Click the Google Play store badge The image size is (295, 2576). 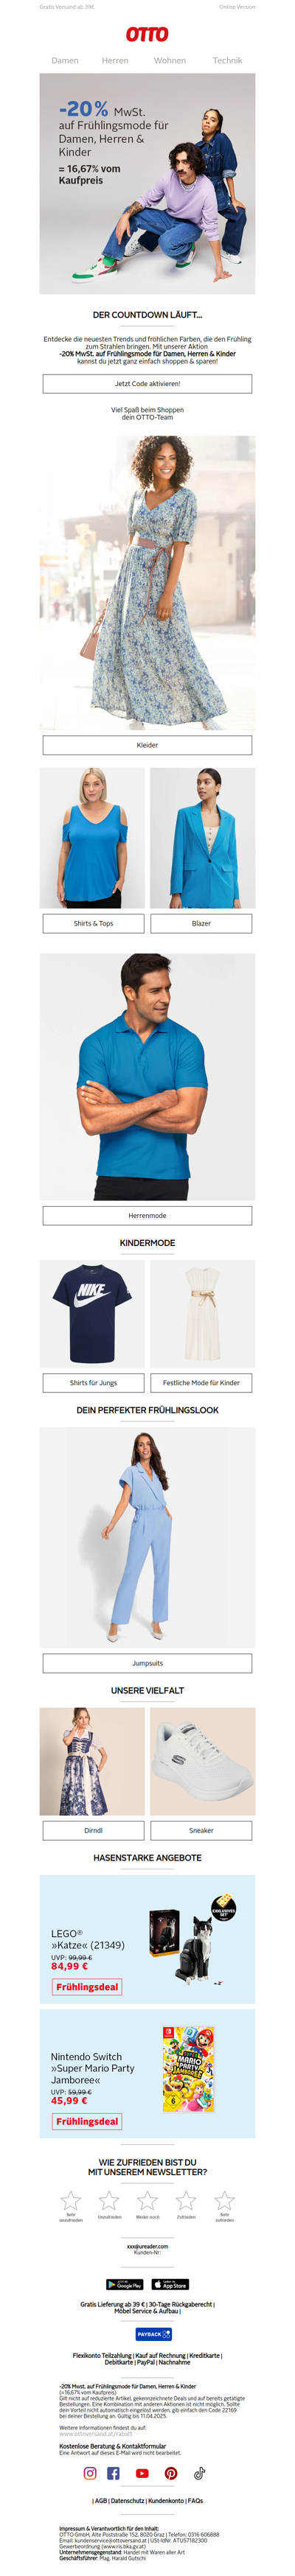(125, 2283)
